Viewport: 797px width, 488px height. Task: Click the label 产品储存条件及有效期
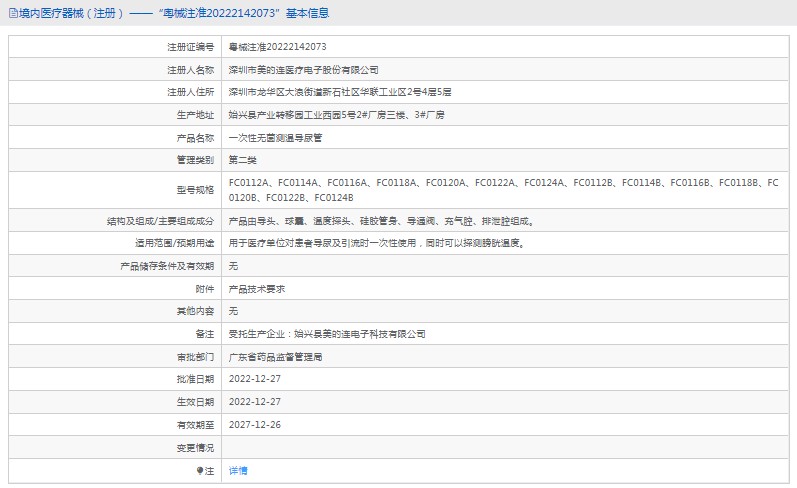[x=167, y=266]
